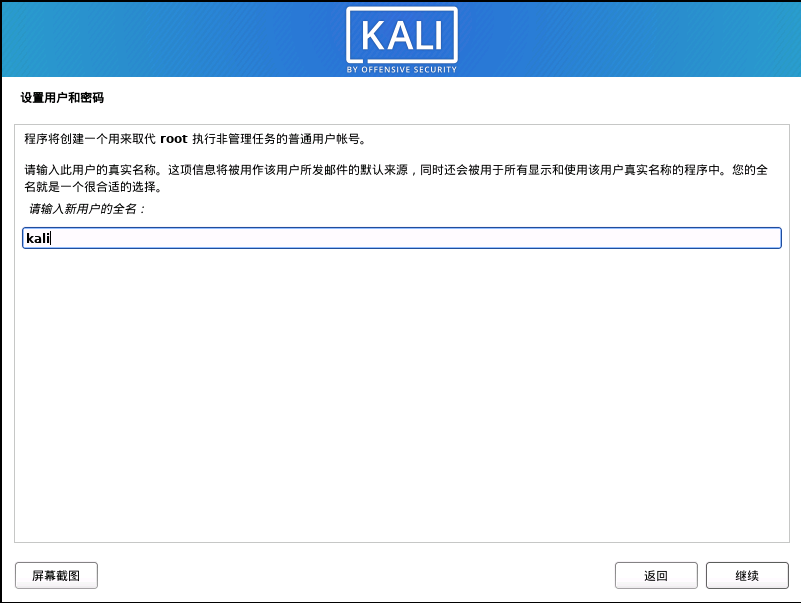The width and height of the screenshot is (801, 603).
Task: Click the blue banner right of the logo
Action: (628, 40)
